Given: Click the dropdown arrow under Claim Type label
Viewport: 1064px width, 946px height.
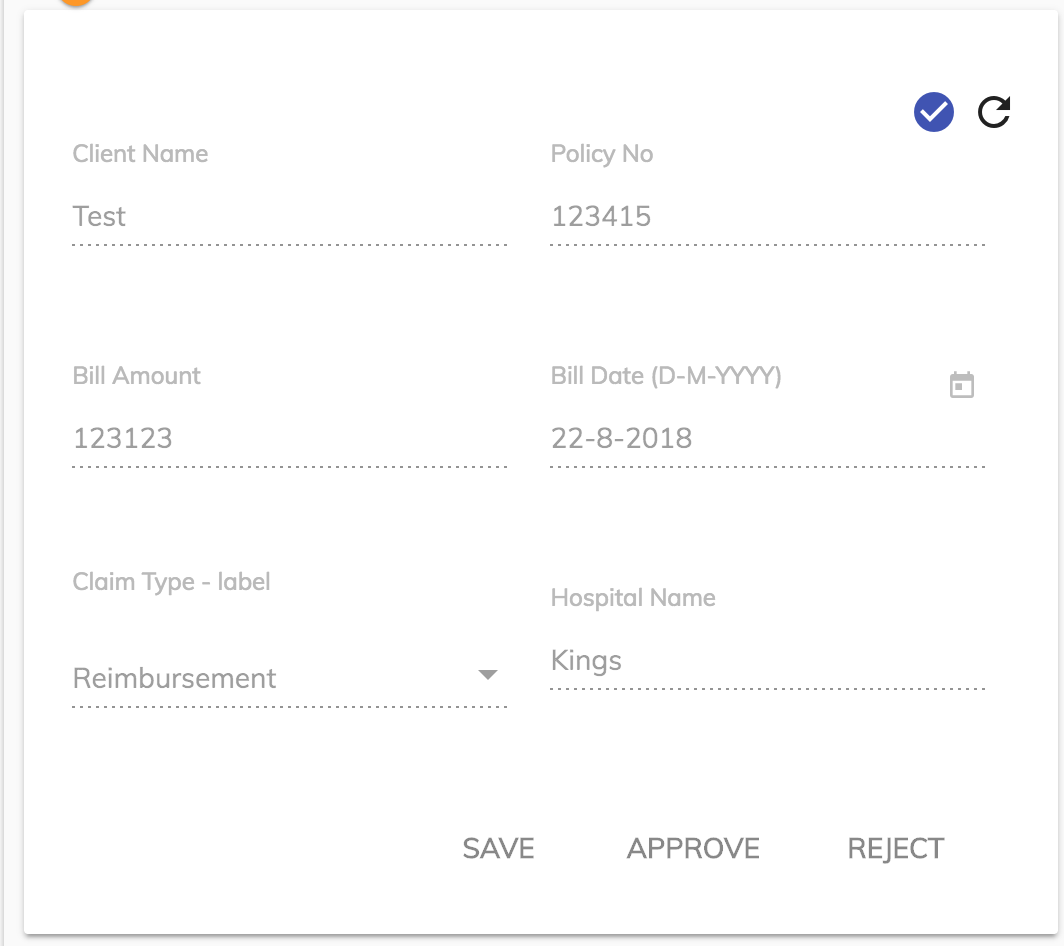Looking at the screenshot, I should point(487,675).
